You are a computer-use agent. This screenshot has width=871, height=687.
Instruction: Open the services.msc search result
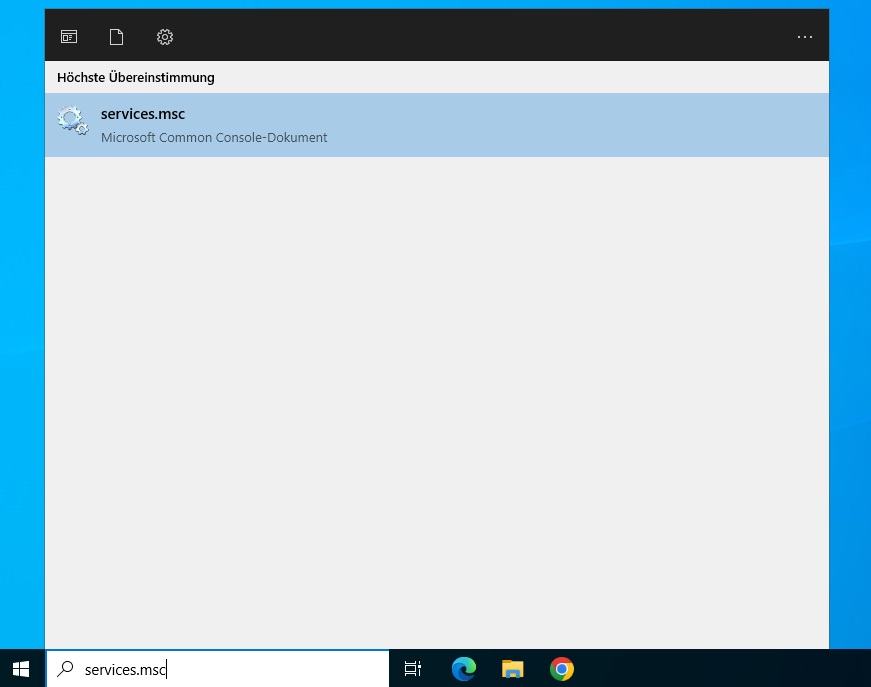pyautogui.click(x=437, y=125)
